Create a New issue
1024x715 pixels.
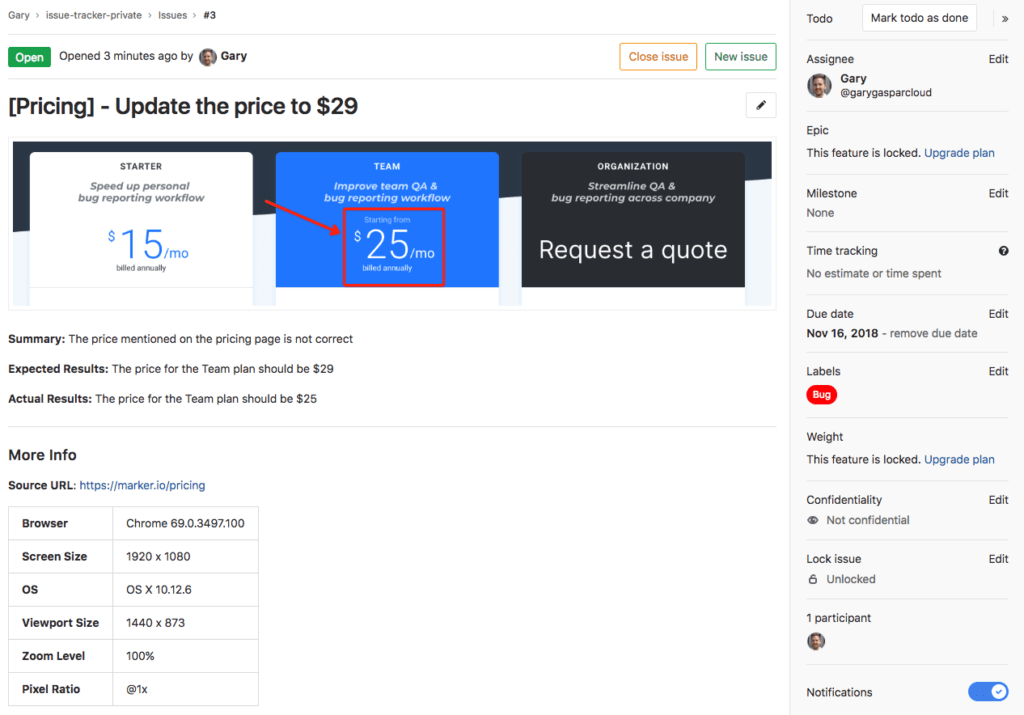coord(740,56)
